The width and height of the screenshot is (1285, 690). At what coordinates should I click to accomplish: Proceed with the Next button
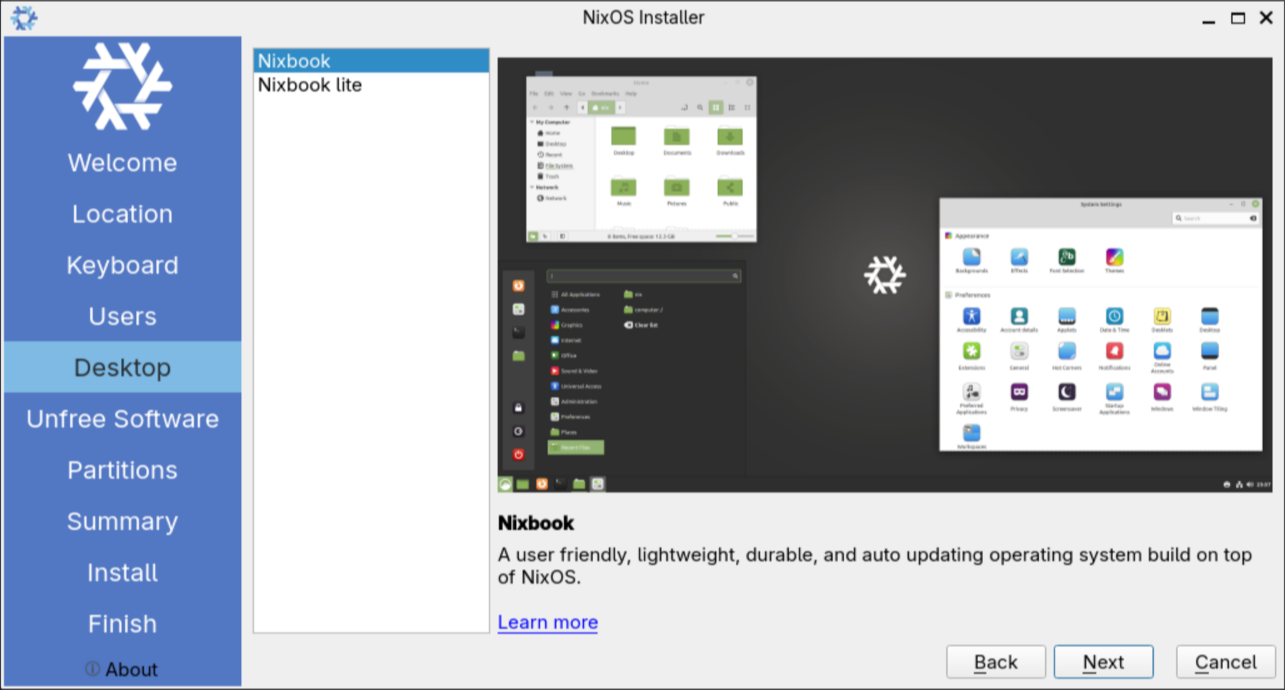click(1103, 662)
